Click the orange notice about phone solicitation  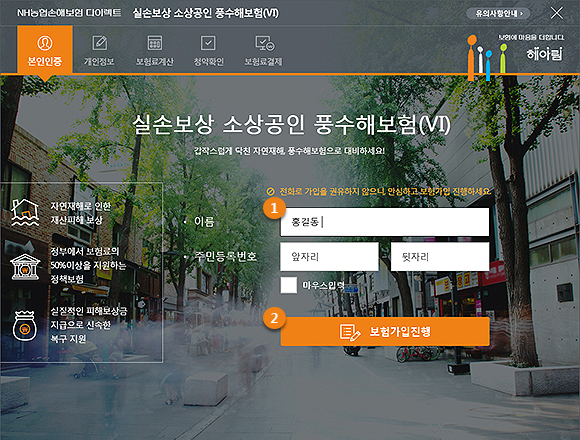[378, 191]
